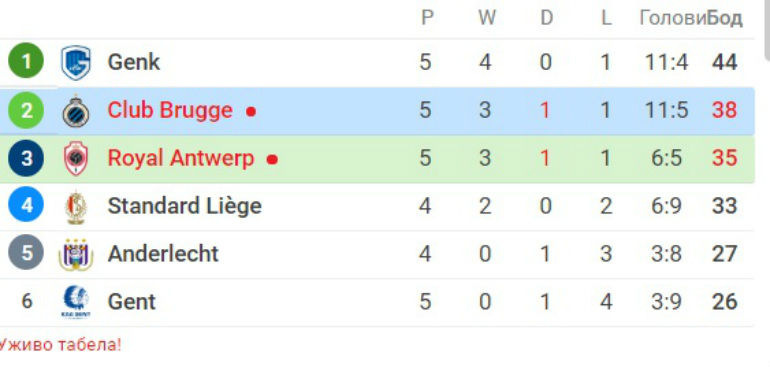The image size is (770, 367).
Task: Click the Уживо табела! live table link
Action: (60, 344)
